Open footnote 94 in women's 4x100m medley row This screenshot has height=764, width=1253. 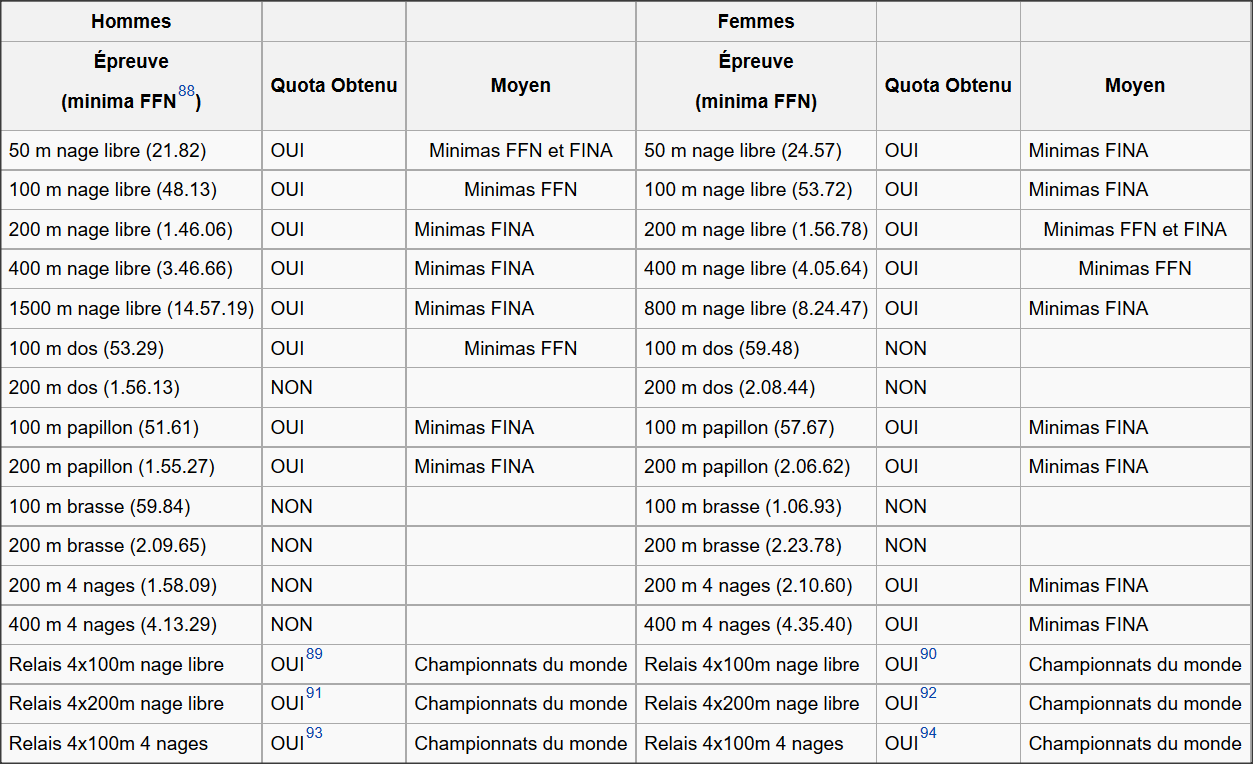click(x=928, y=733)
